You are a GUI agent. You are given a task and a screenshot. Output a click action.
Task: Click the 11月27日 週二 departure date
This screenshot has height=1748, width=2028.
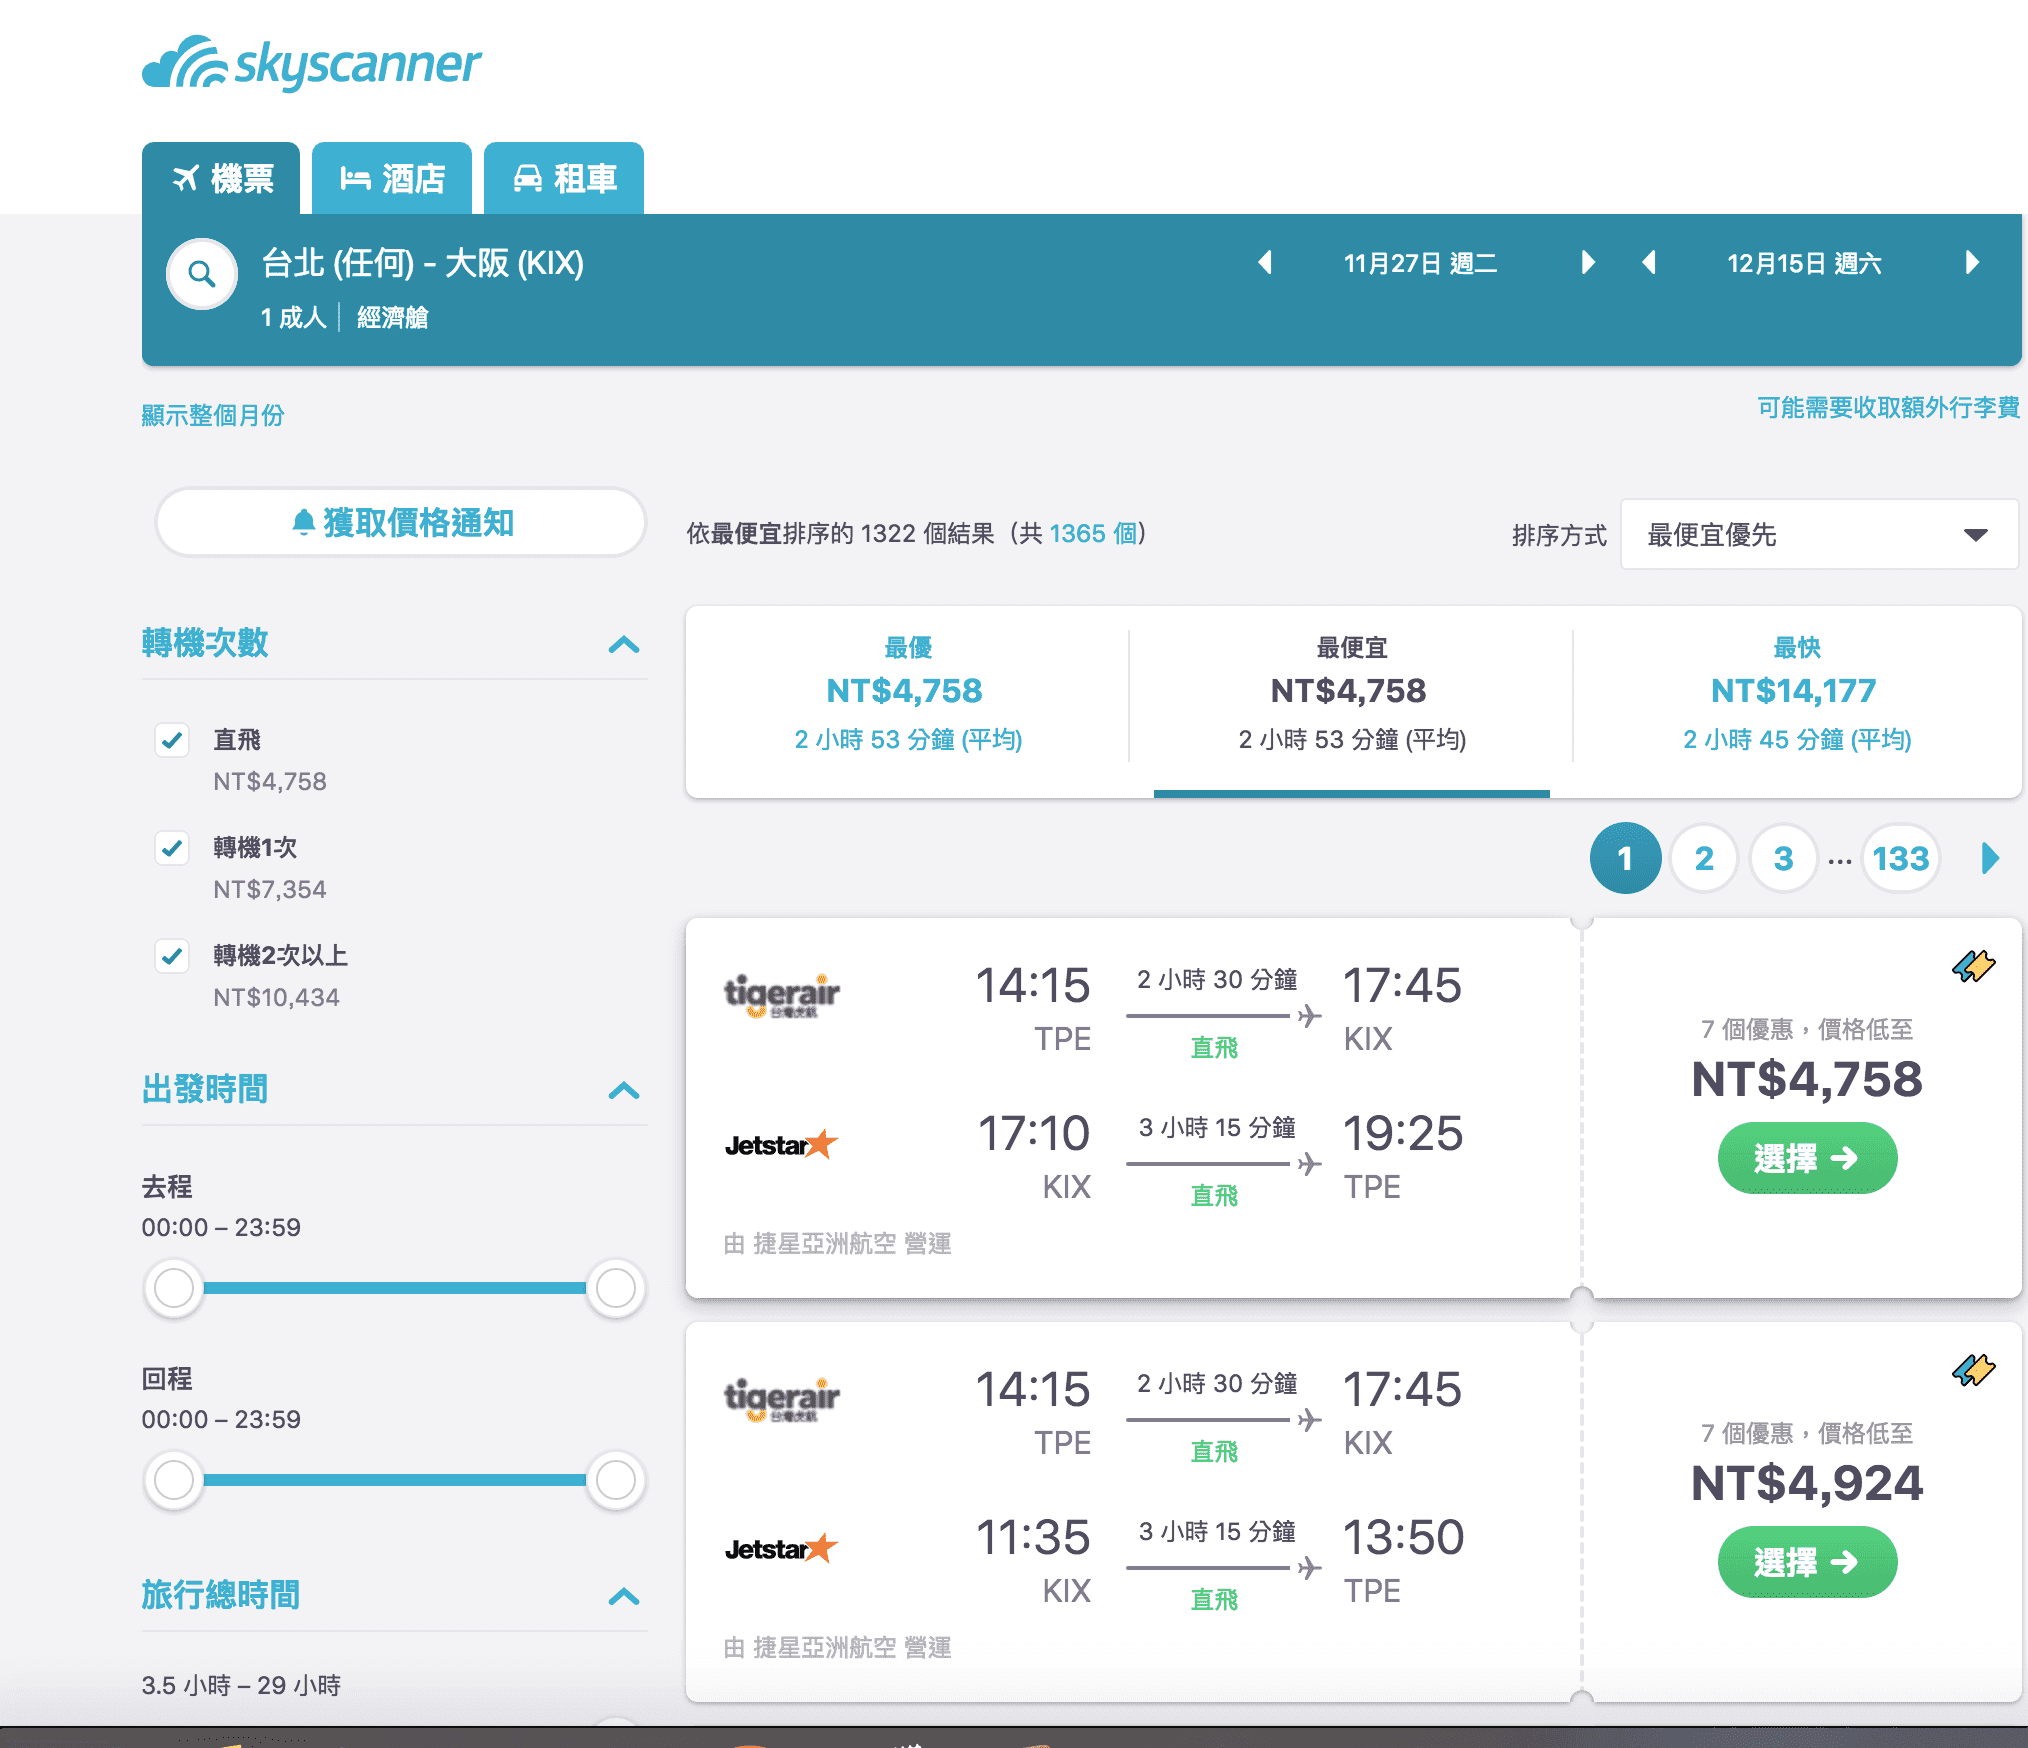coord(1420,263)
